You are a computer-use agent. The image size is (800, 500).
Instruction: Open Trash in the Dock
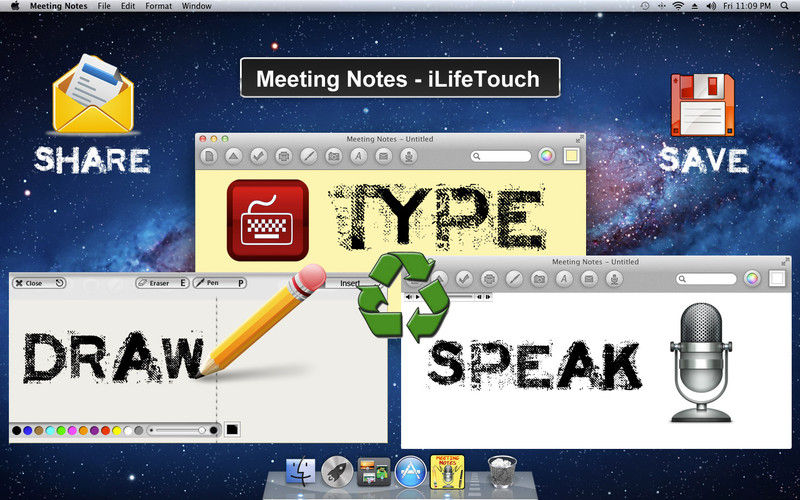(503, 471)
